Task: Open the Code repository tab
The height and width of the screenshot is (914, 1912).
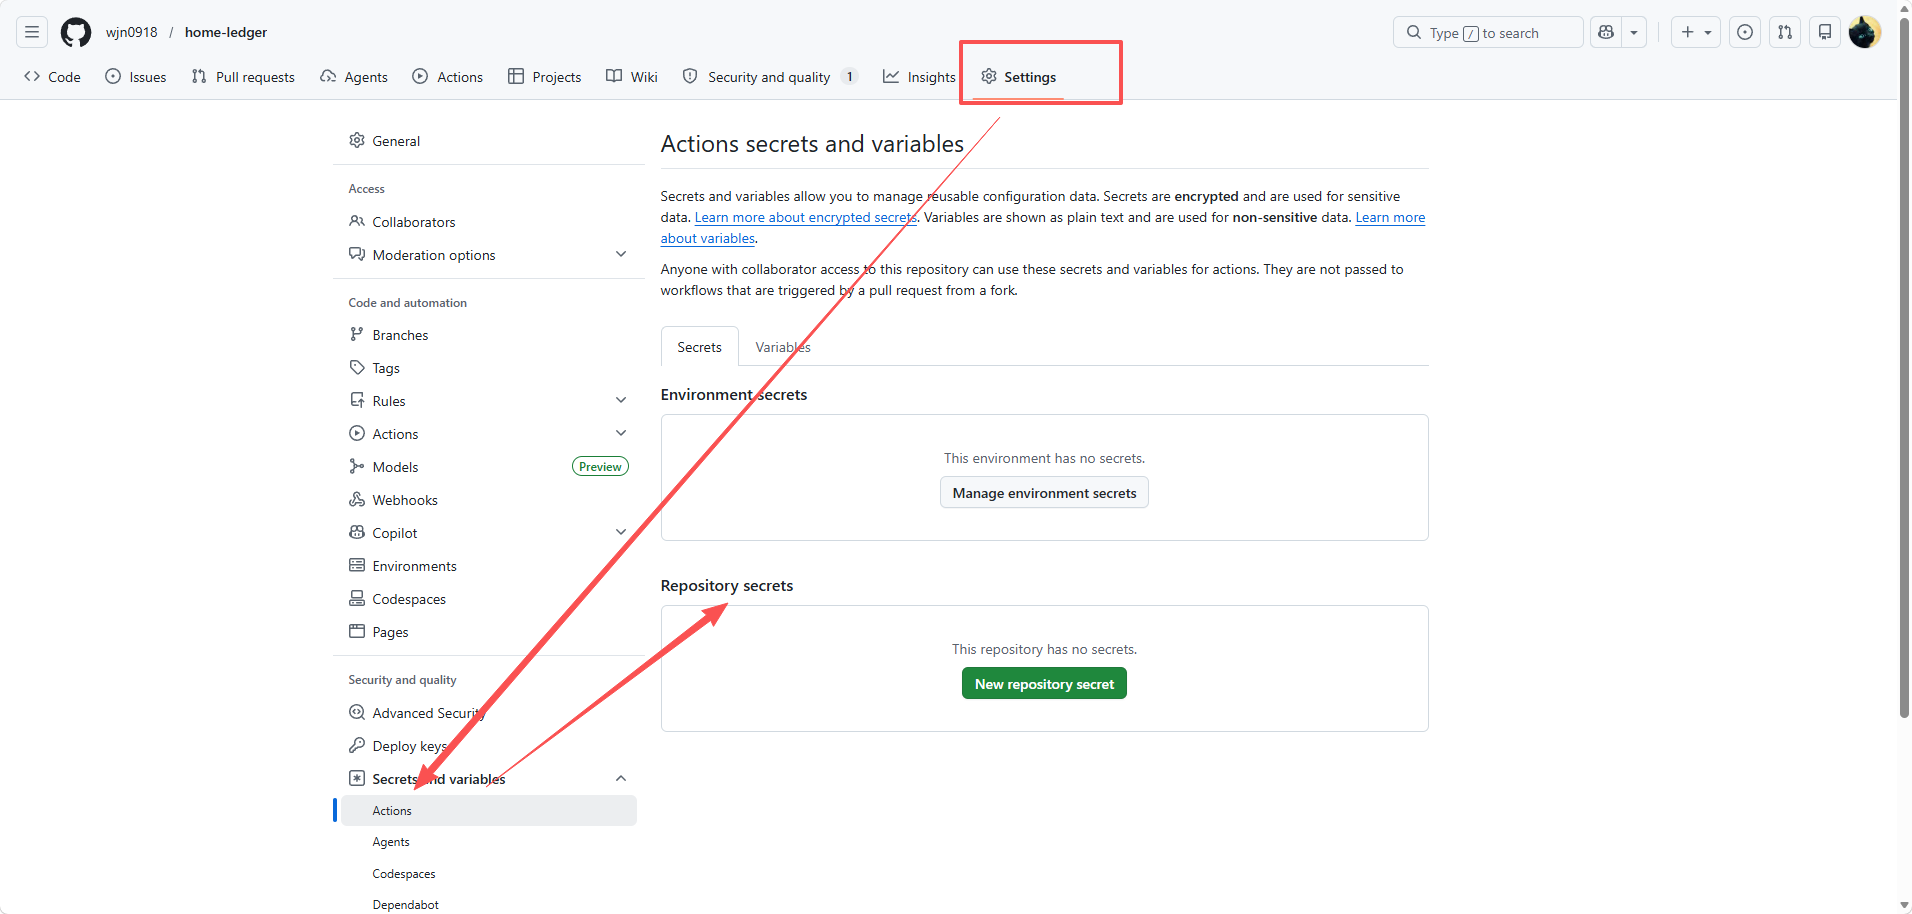Action: [52, 77]
